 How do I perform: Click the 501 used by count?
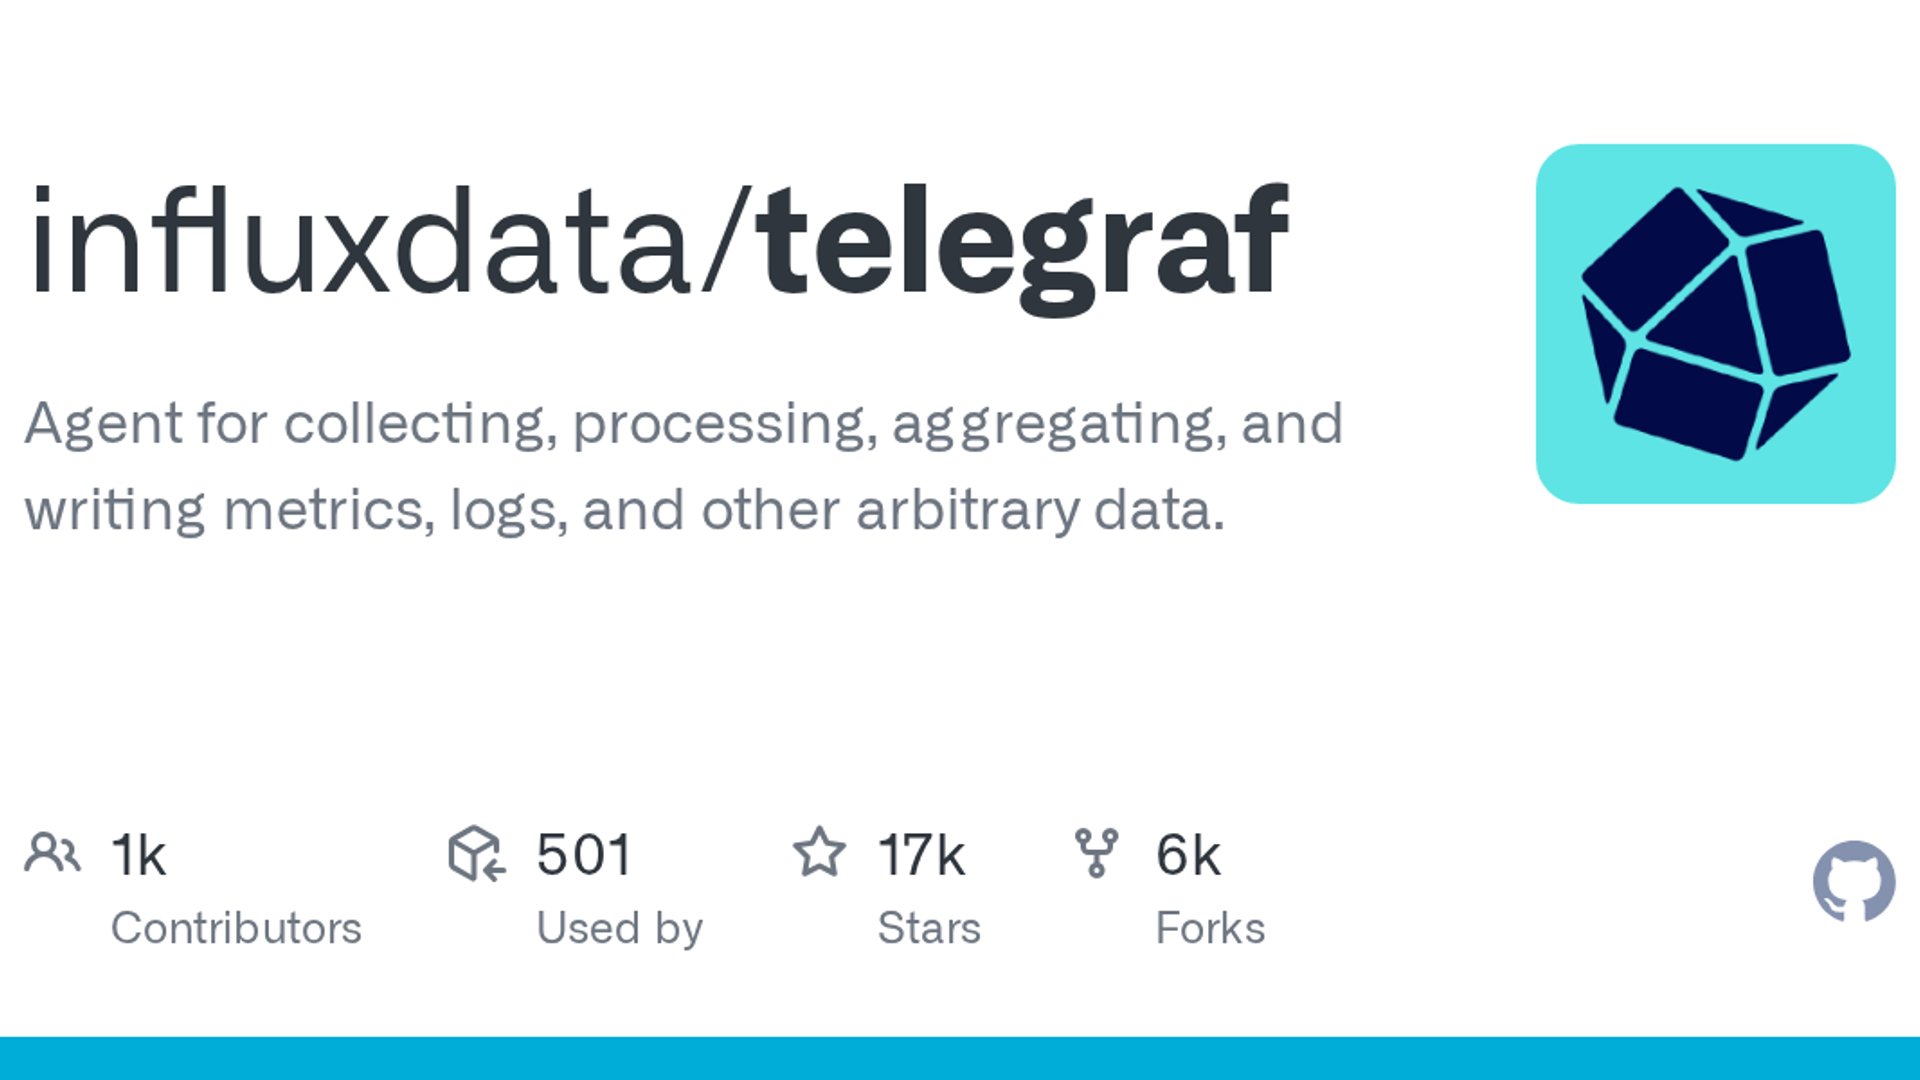point(584,856)
